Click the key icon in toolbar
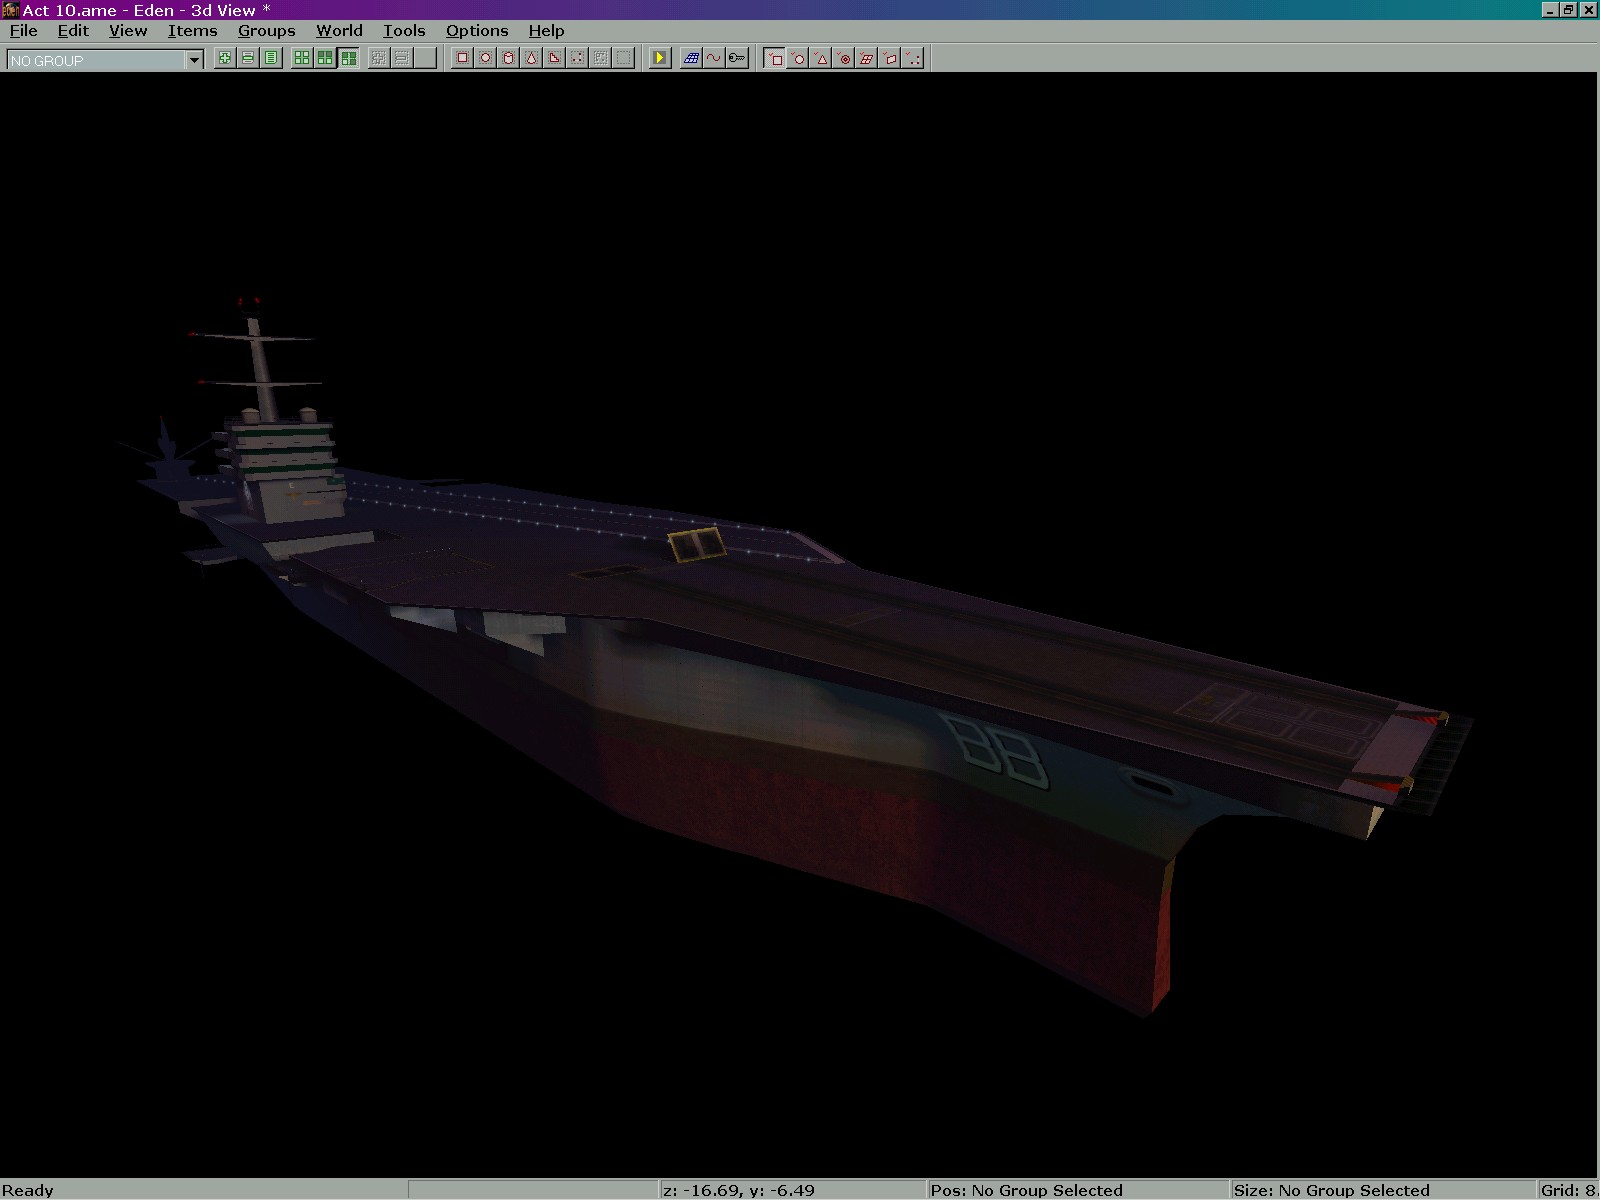This screenshot has height=1200, width=1600. (736, 58)
